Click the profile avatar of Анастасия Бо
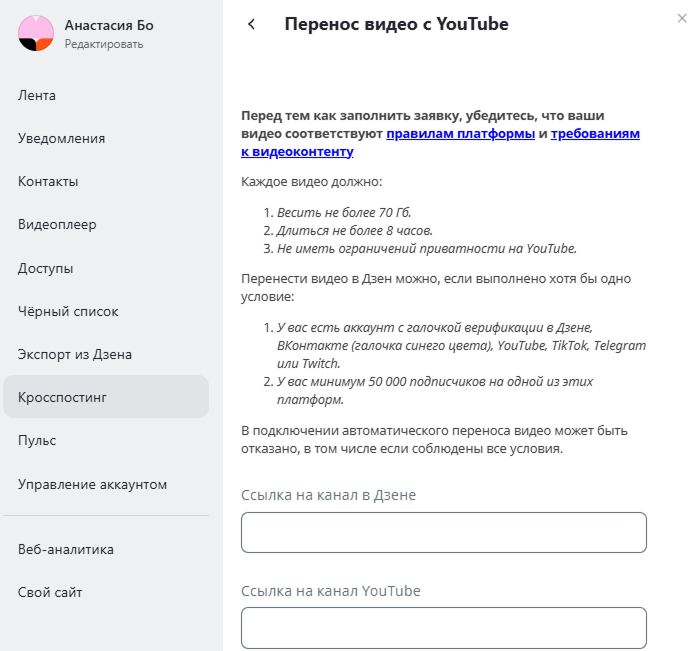 pyautogui.click(x=36, y=33)
